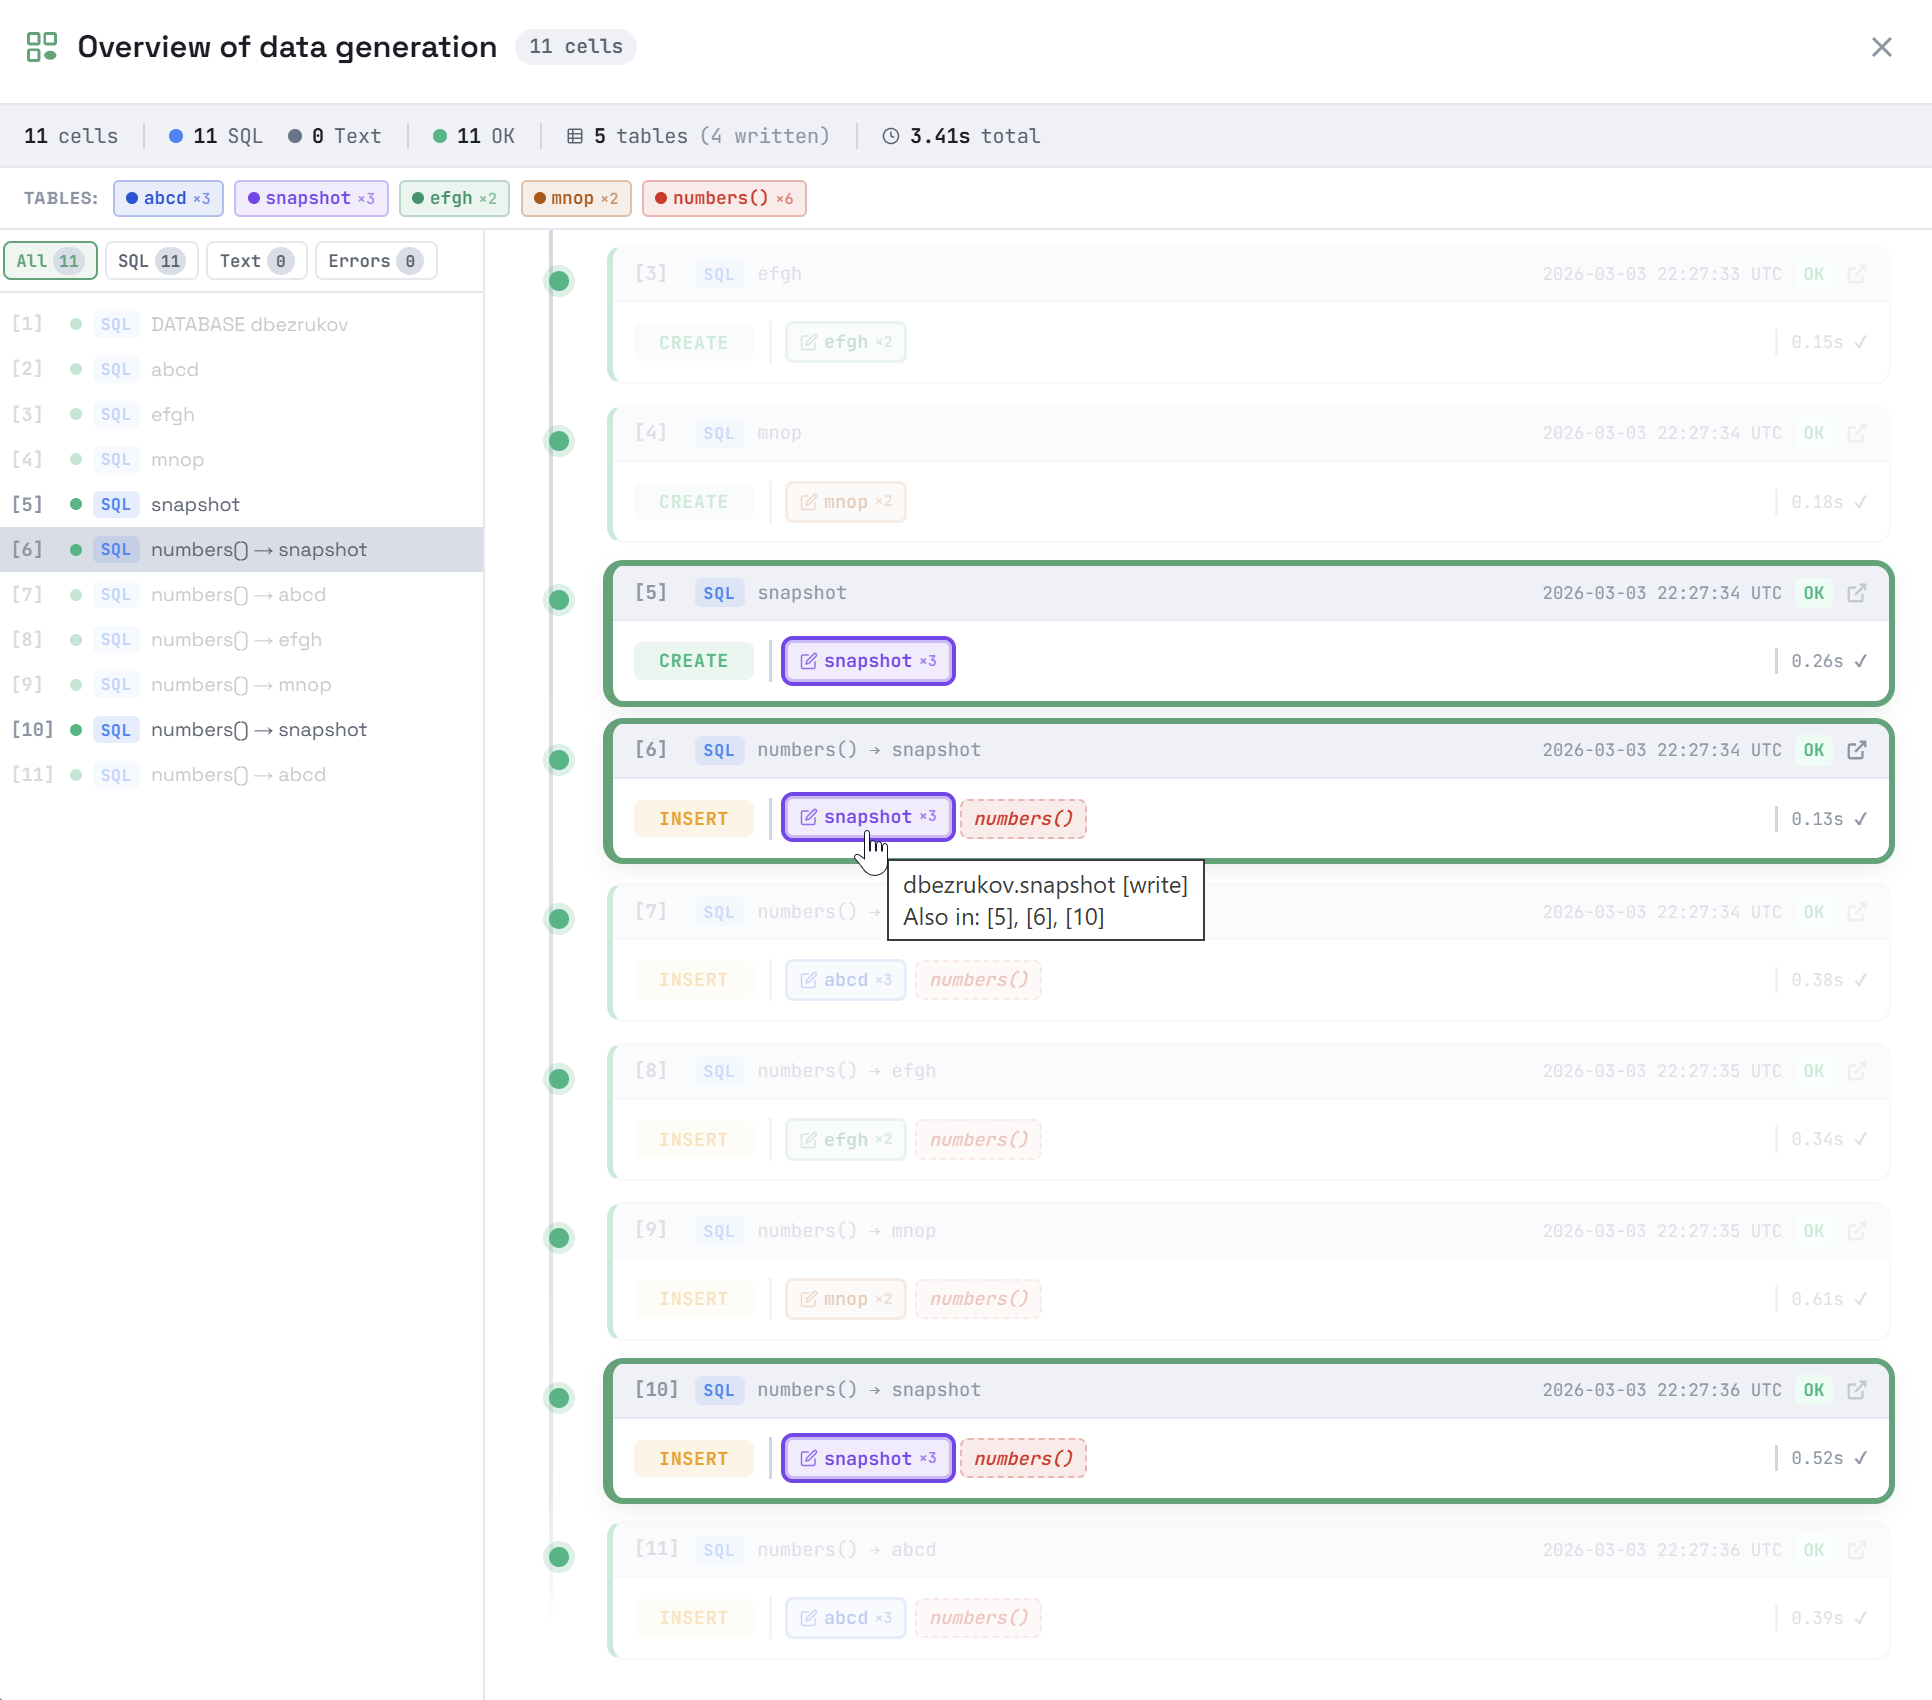Select cell [6] numbers() → snapshot in list
The height and width of the screenshot is (1700, 1932).
242,549
